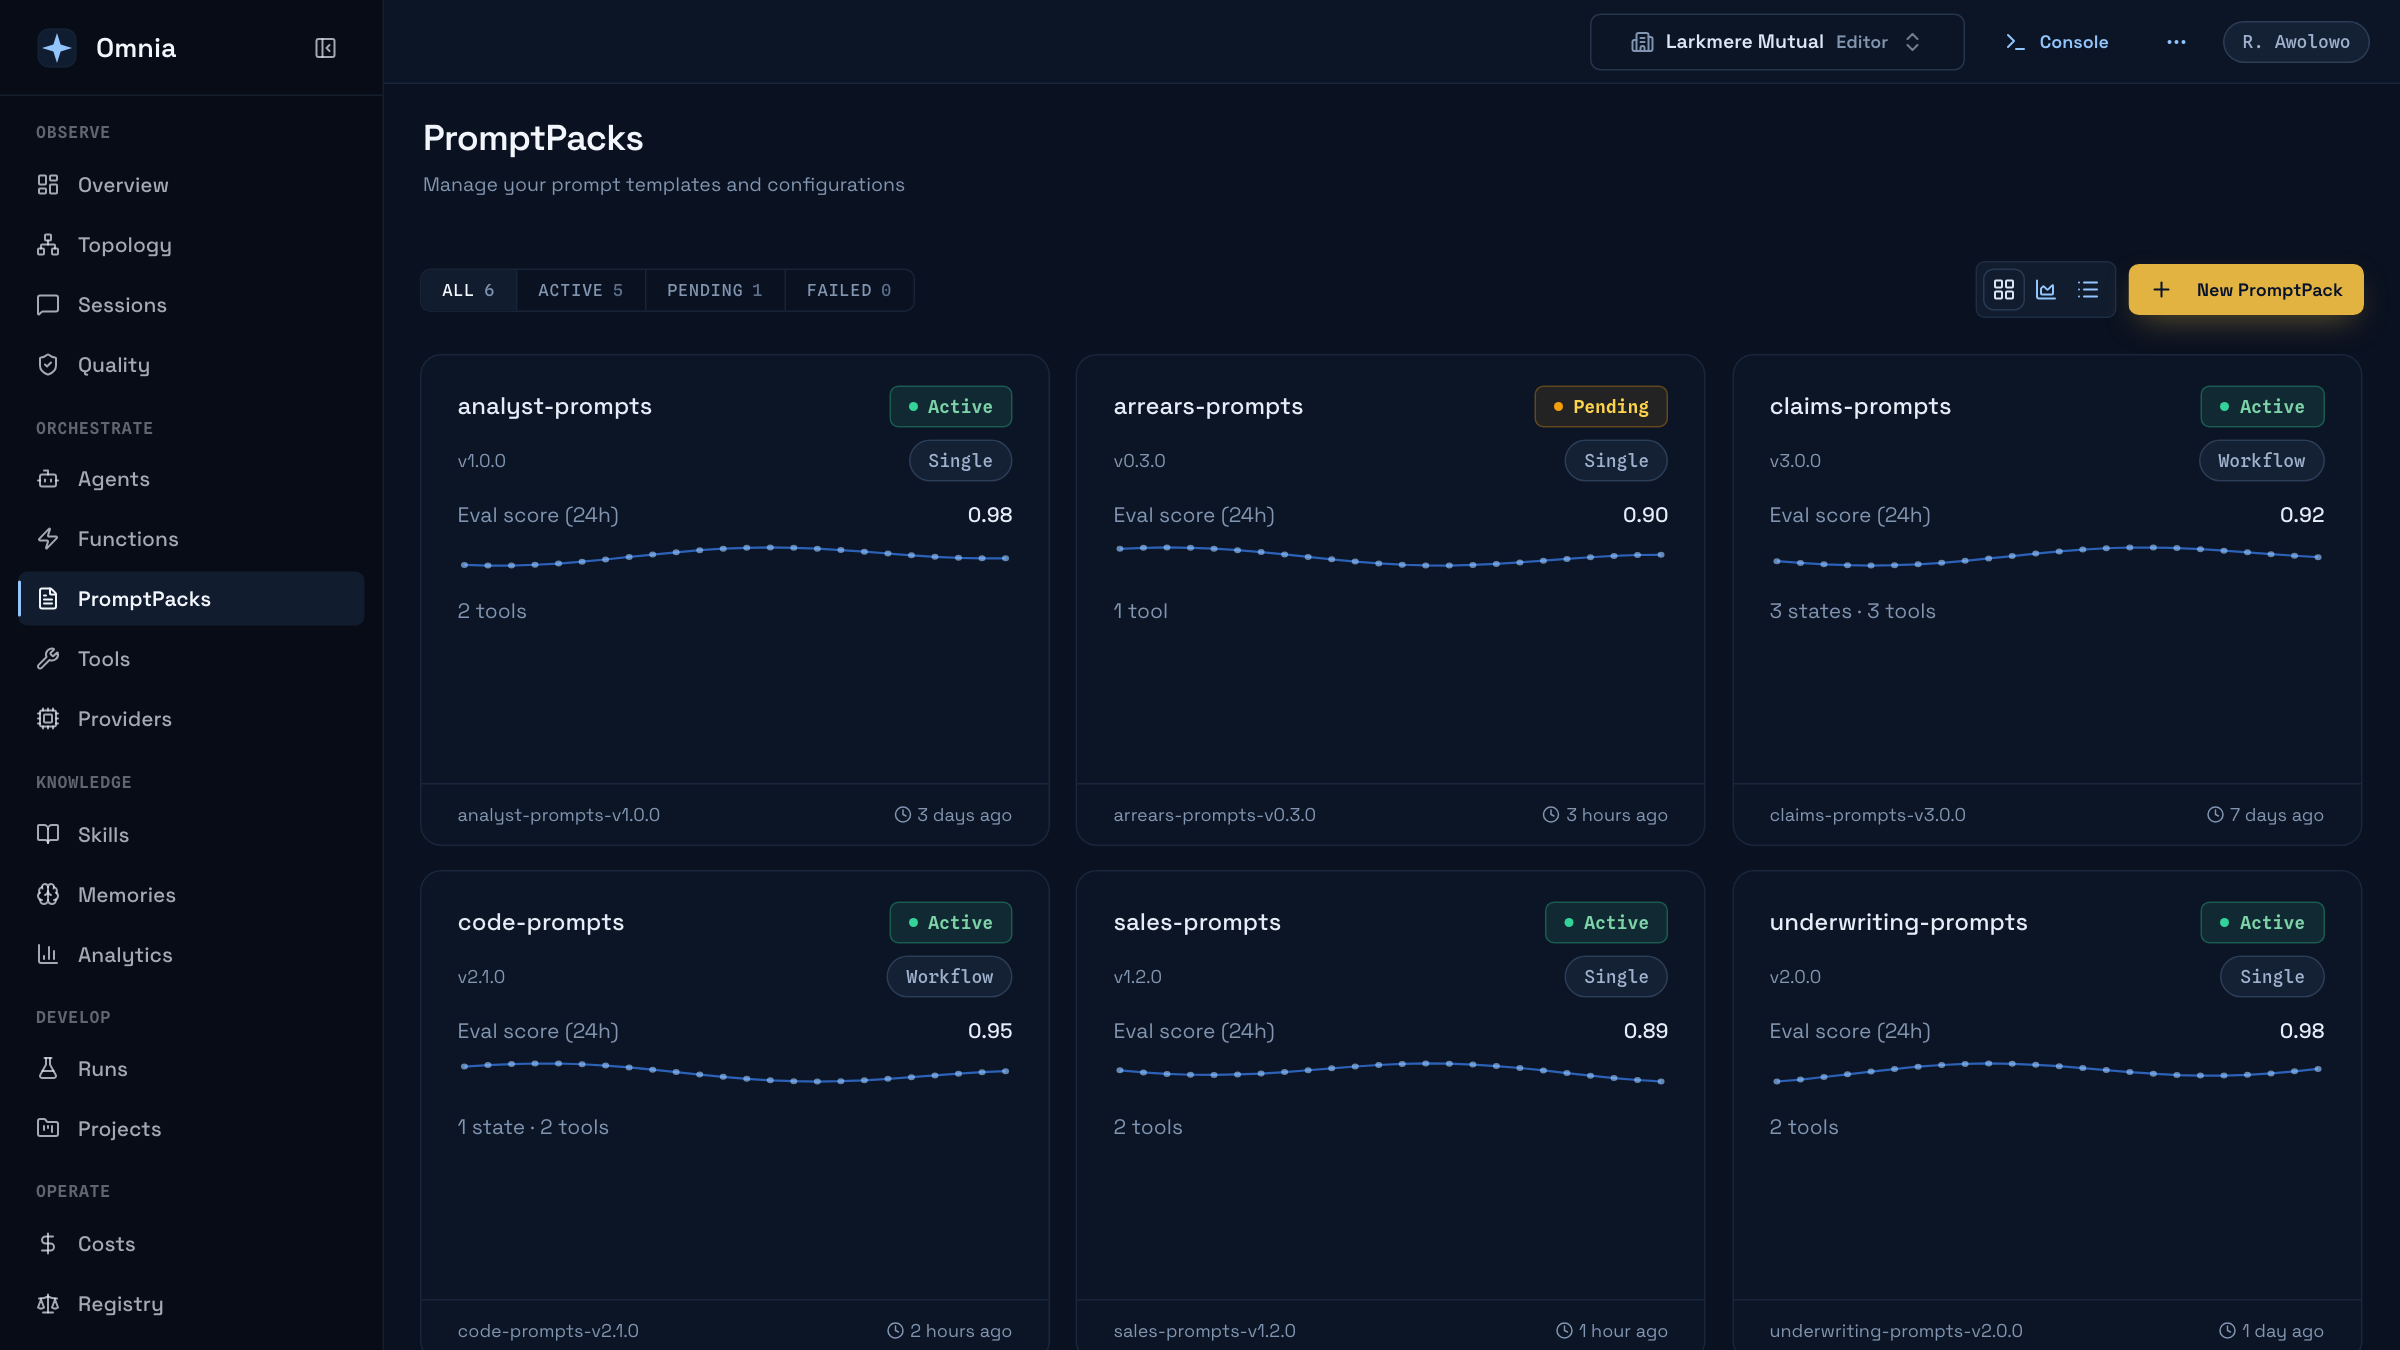This screenshot has height=1350, width=2400.
Task: Filter by FAILED 0 tab
Action: click(849, 290)
